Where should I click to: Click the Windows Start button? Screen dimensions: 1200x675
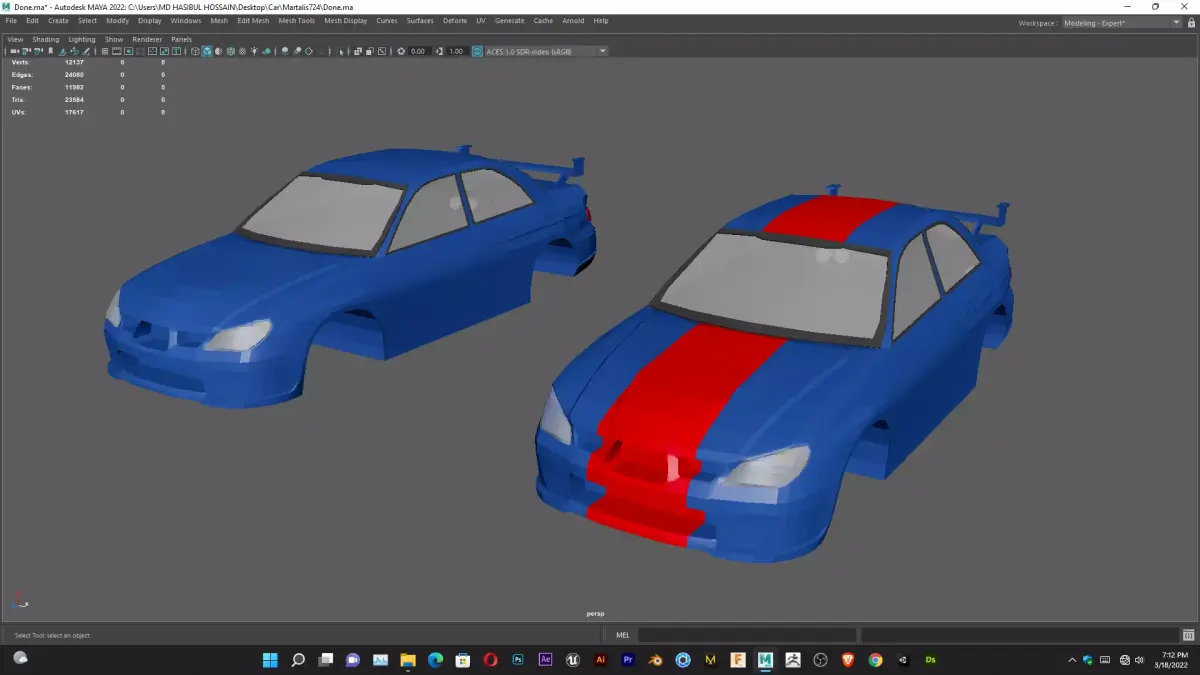[x=270, y=660]
